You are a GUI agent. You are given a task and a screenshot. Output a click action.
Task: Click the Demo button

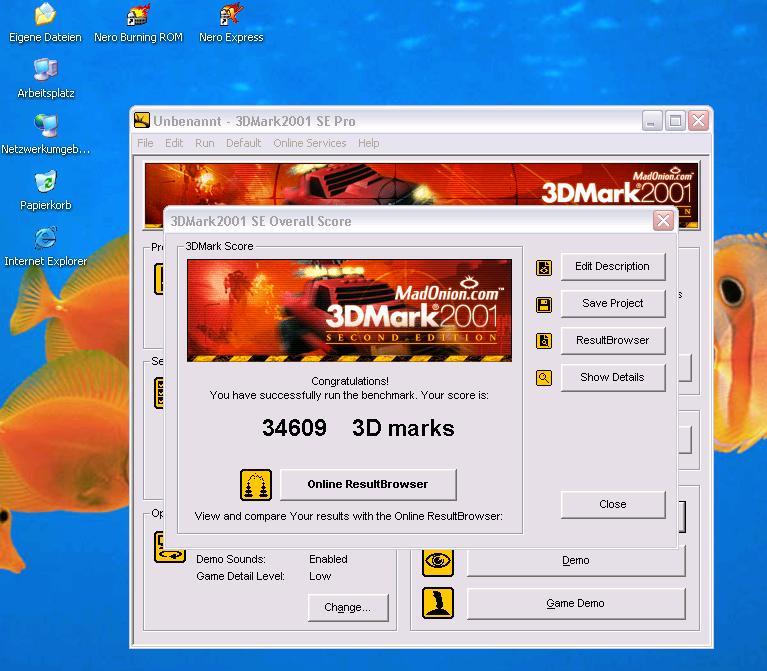[576, 560]
